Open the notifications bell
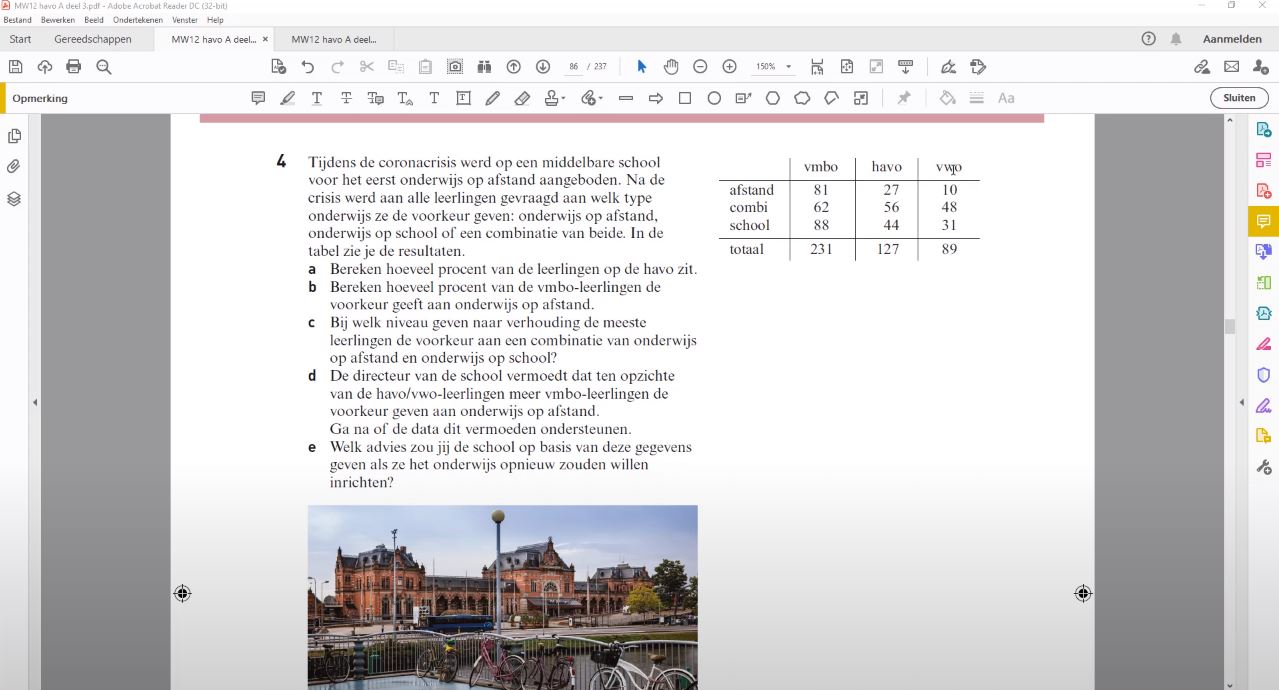1279x690 pixels. click(1176, 39)
